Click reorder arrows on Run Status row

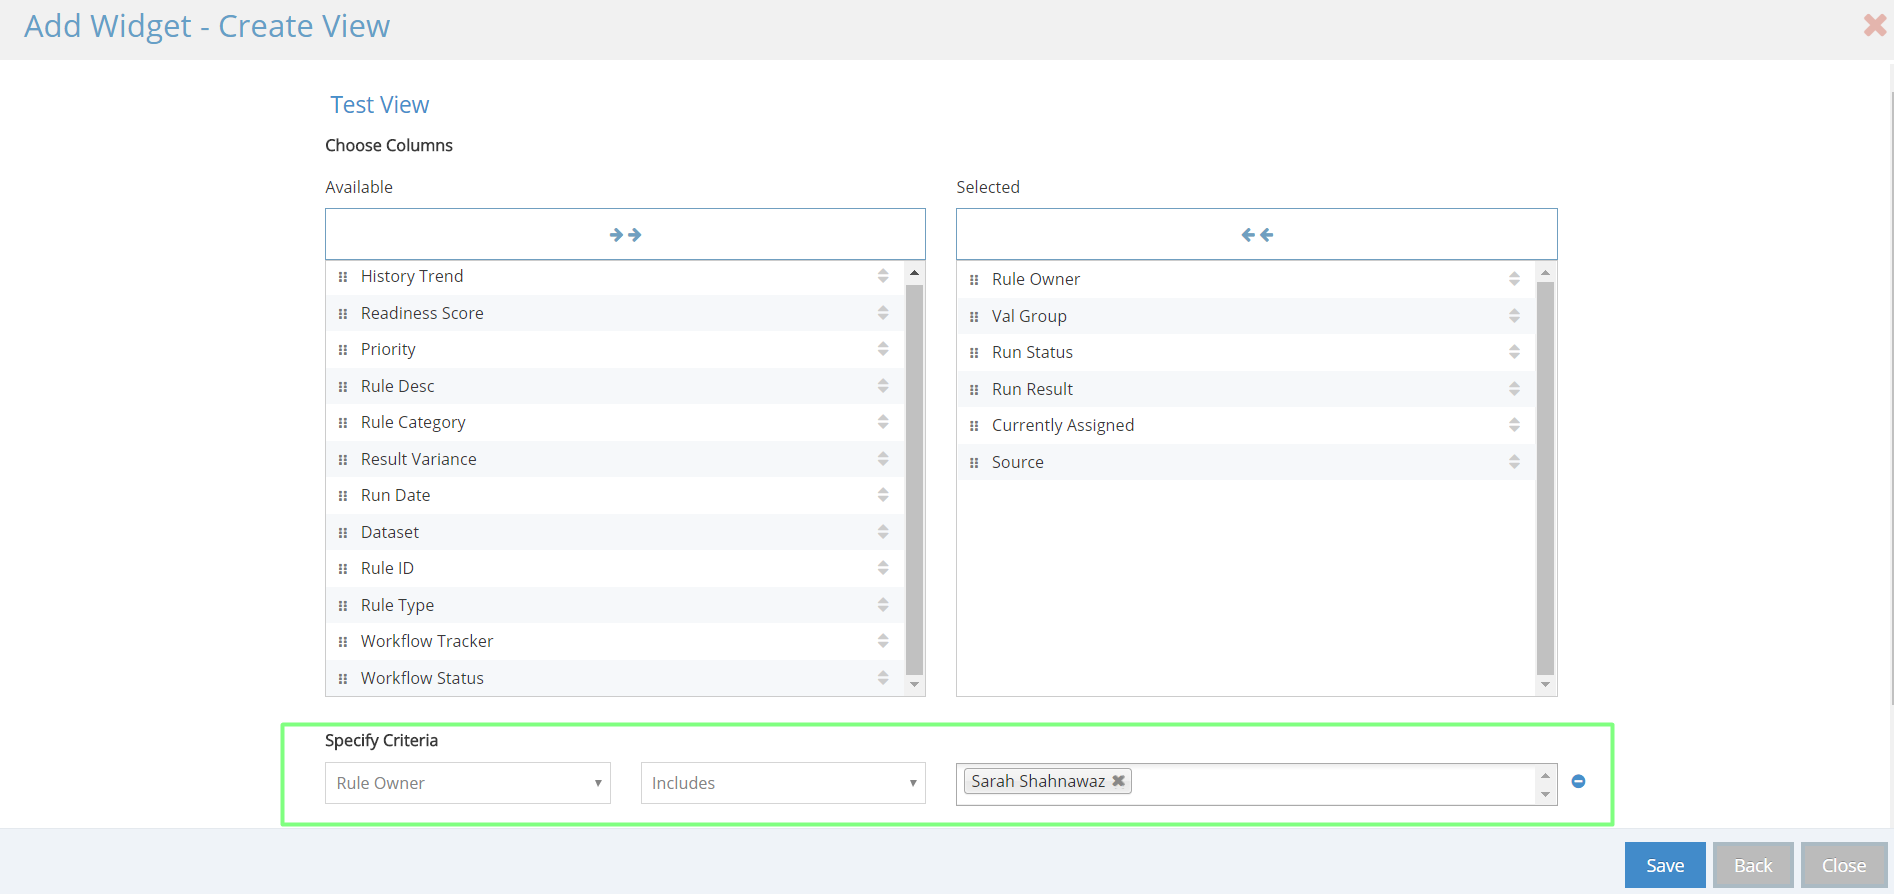click(1514, 352)
